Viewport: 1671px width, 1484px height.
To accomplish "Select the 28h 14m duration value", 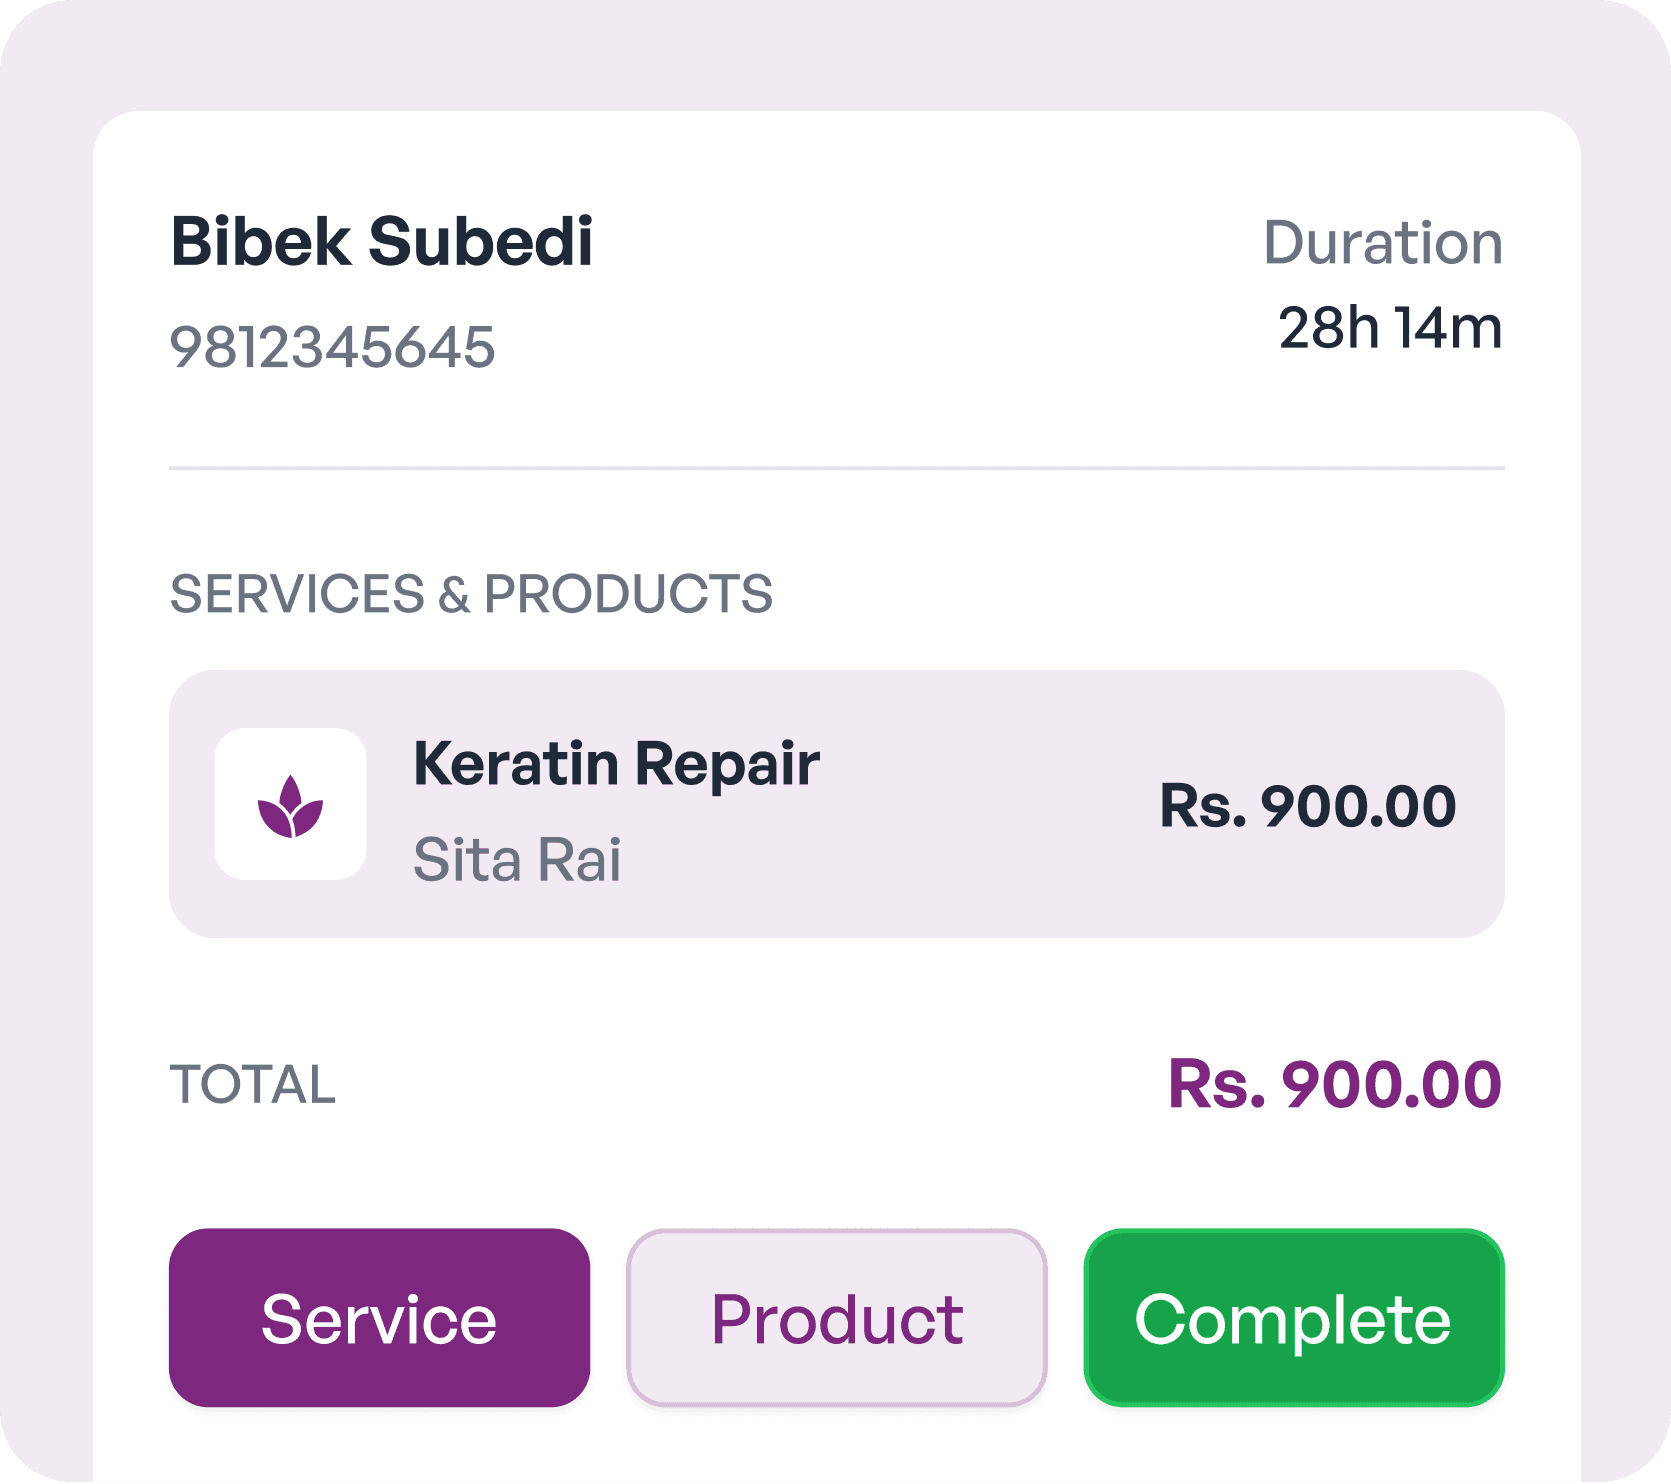I will pos(1389,328).
